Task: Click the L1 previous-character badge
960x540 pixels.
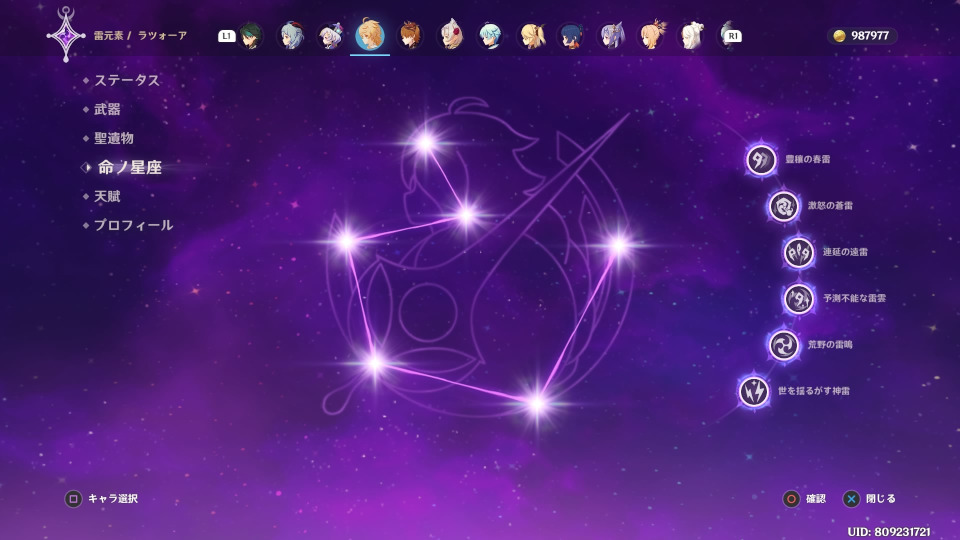Action: click(227, 36)
